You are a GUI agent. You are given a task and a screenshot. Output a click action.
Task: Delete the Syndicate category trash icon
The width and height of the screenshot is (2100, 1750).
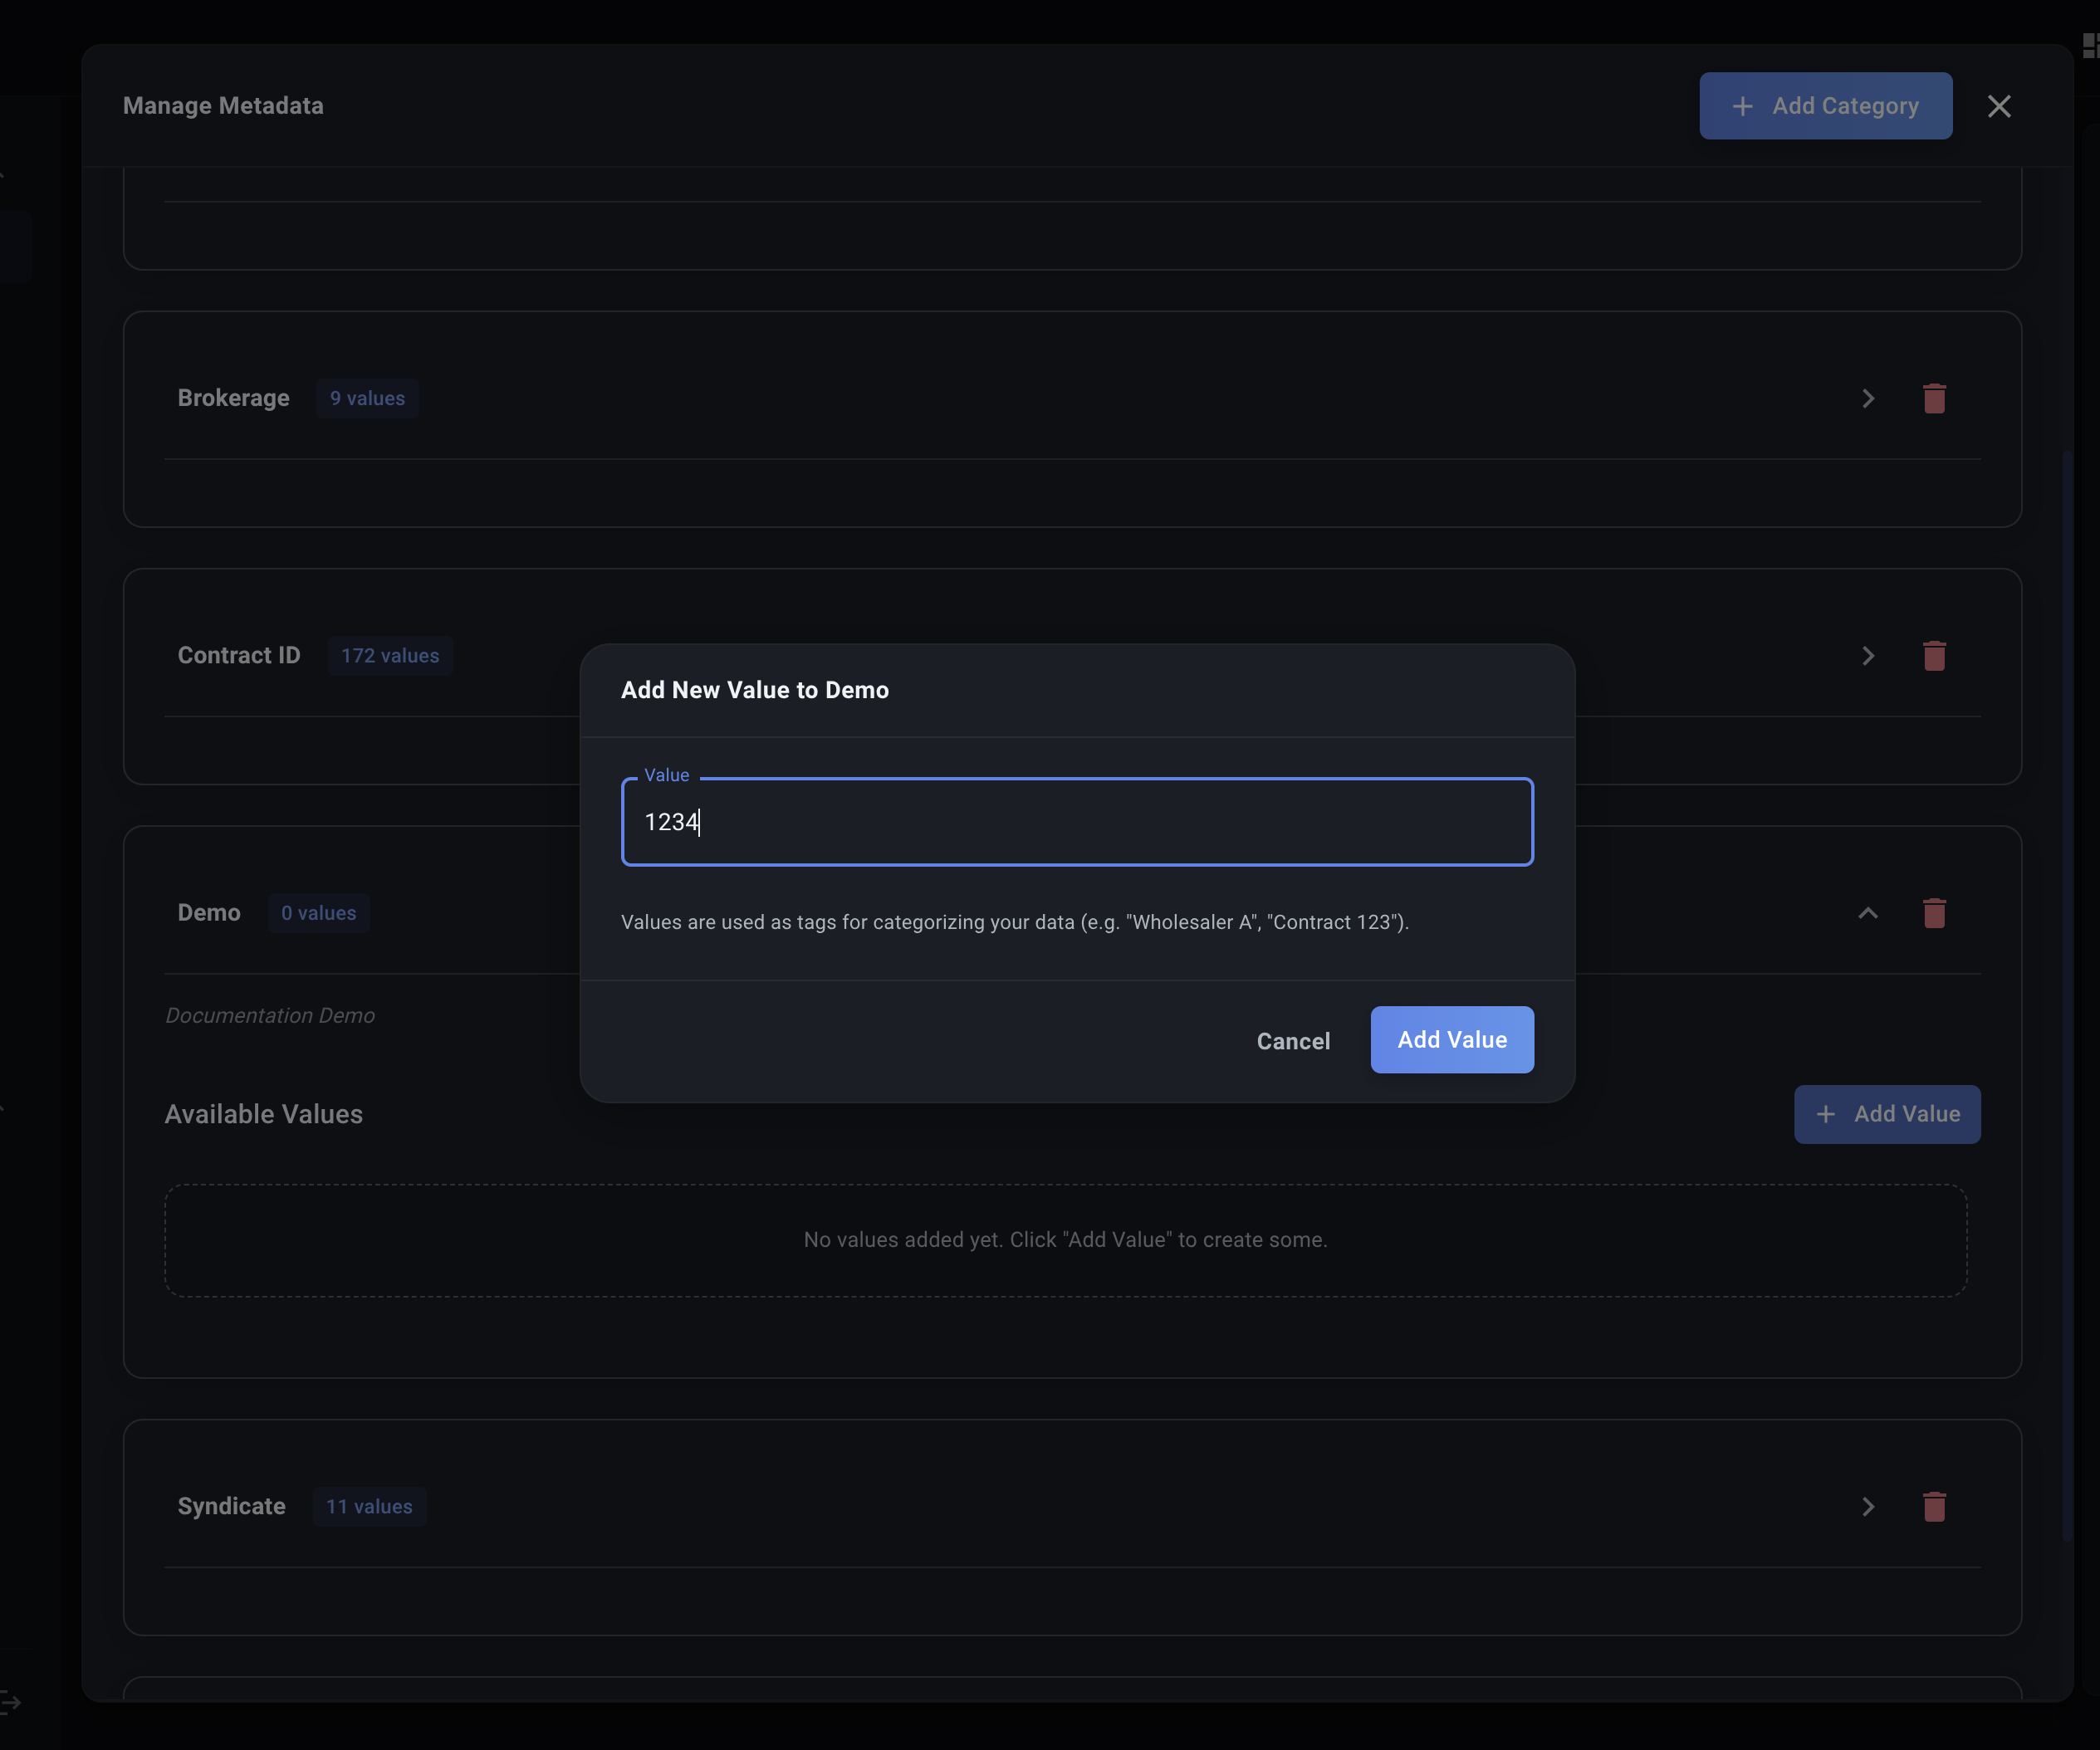(x=1933, y=1506)
